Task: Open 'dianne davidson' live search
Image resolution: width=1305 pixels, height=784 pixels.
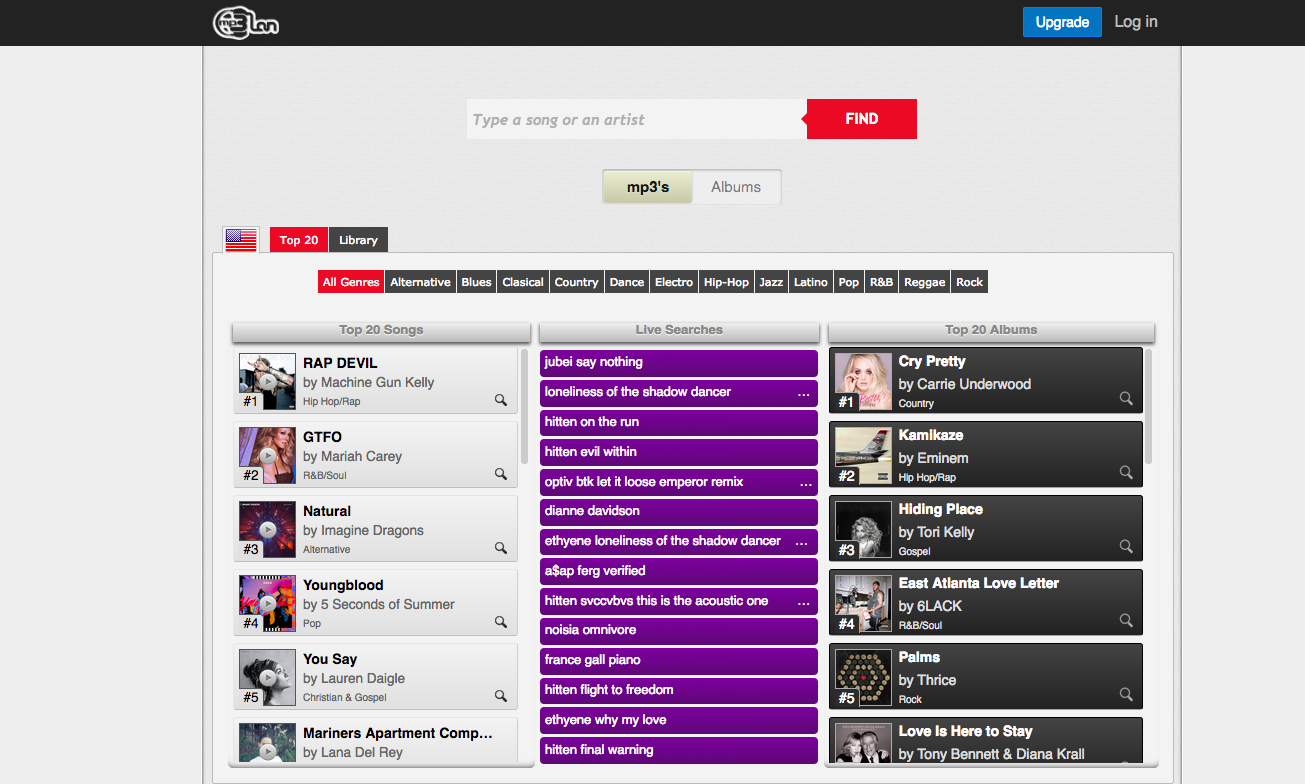Action: coord(679,511)
